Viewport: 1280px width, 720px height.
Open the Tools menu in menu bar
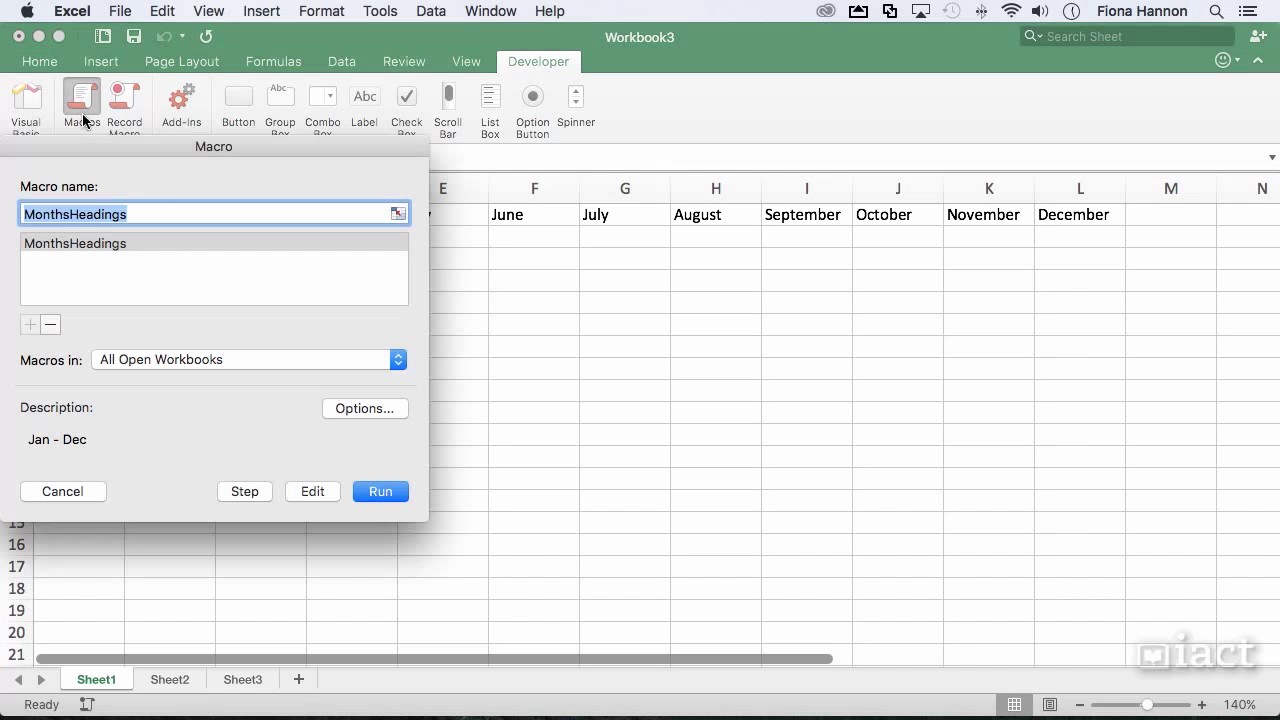[x=380, y=11]
